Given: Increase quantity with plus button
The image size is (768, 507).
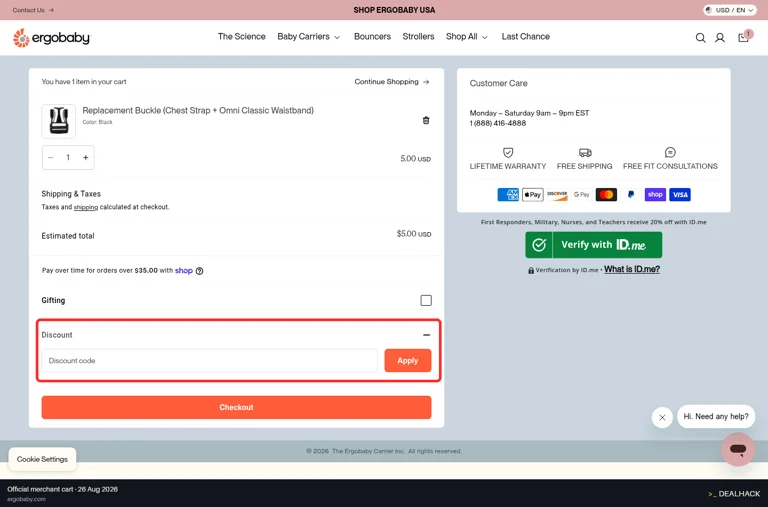Looking at the screenshot, I should coord(86,157).
